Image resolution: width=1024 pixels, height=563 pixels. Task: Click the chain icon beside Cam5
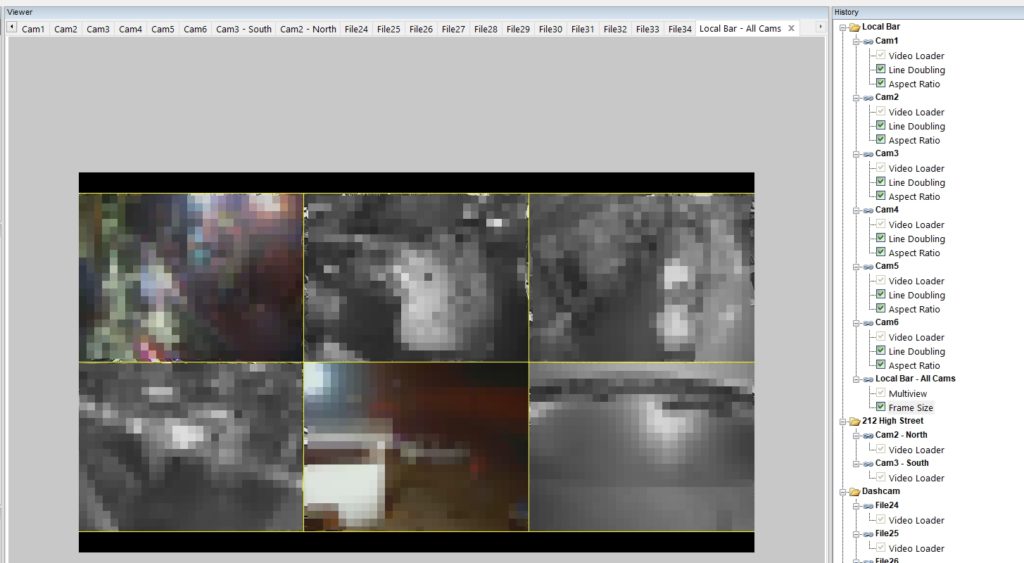point(868,266)
